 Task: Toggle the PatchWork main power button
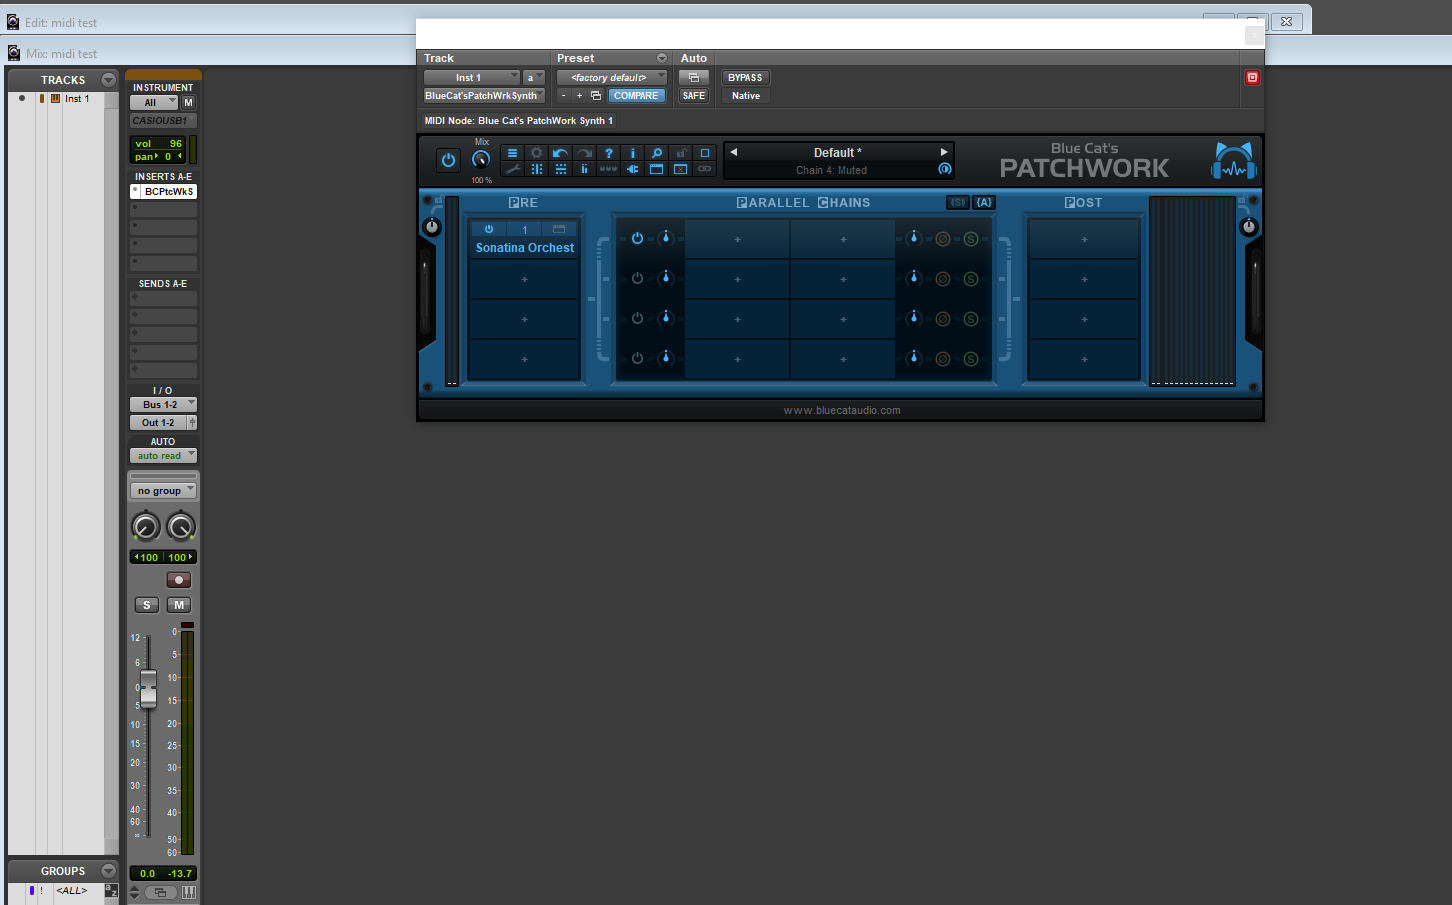point(448,160)
